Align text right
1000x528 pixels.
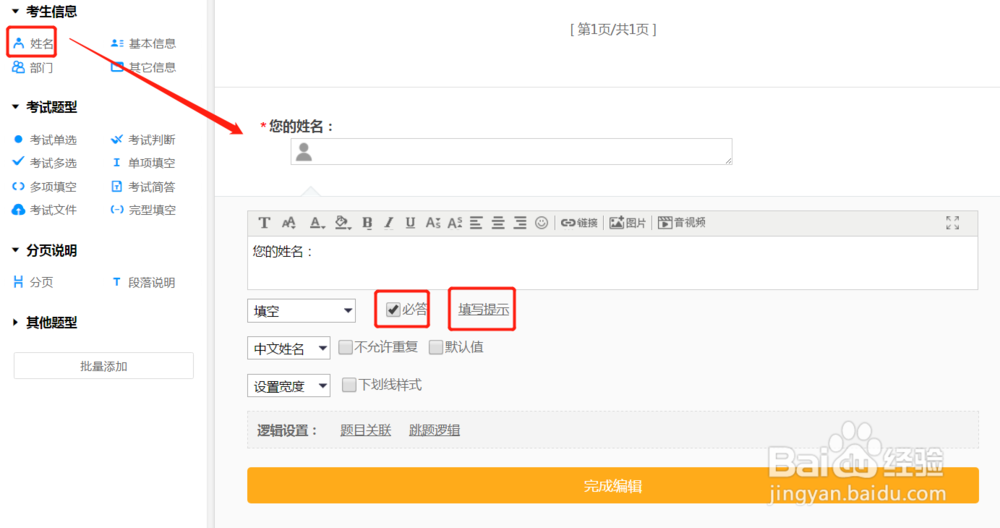[520, 223]
